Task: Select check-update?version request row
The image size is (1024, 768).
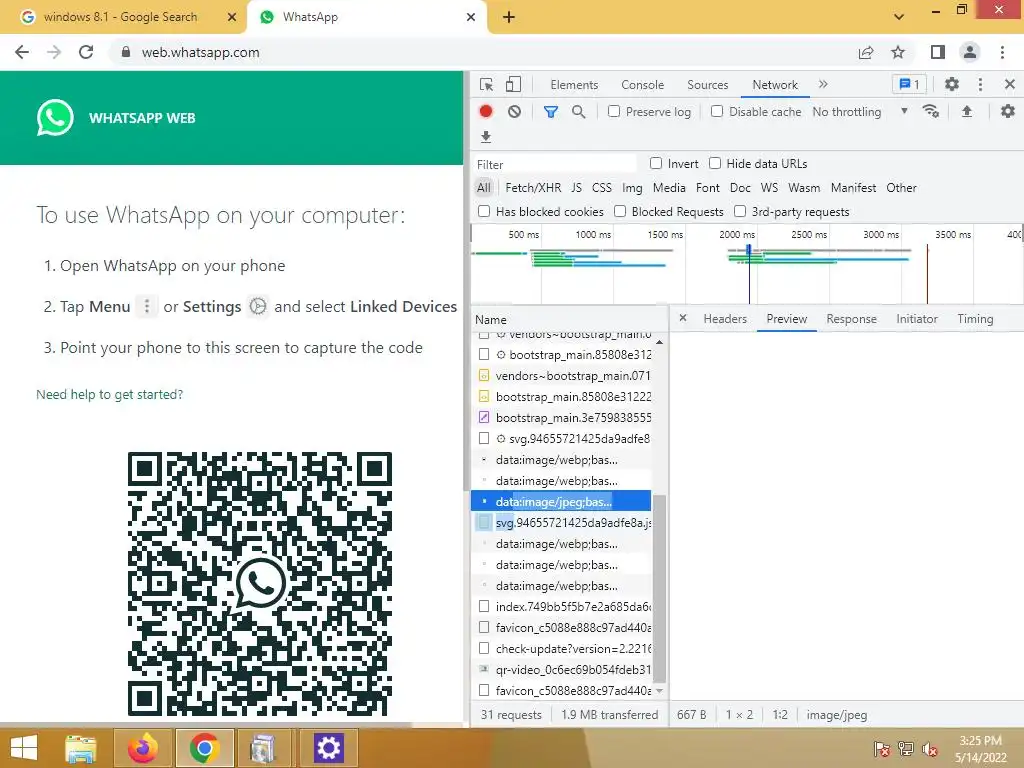Action: (x=562, y=648)
